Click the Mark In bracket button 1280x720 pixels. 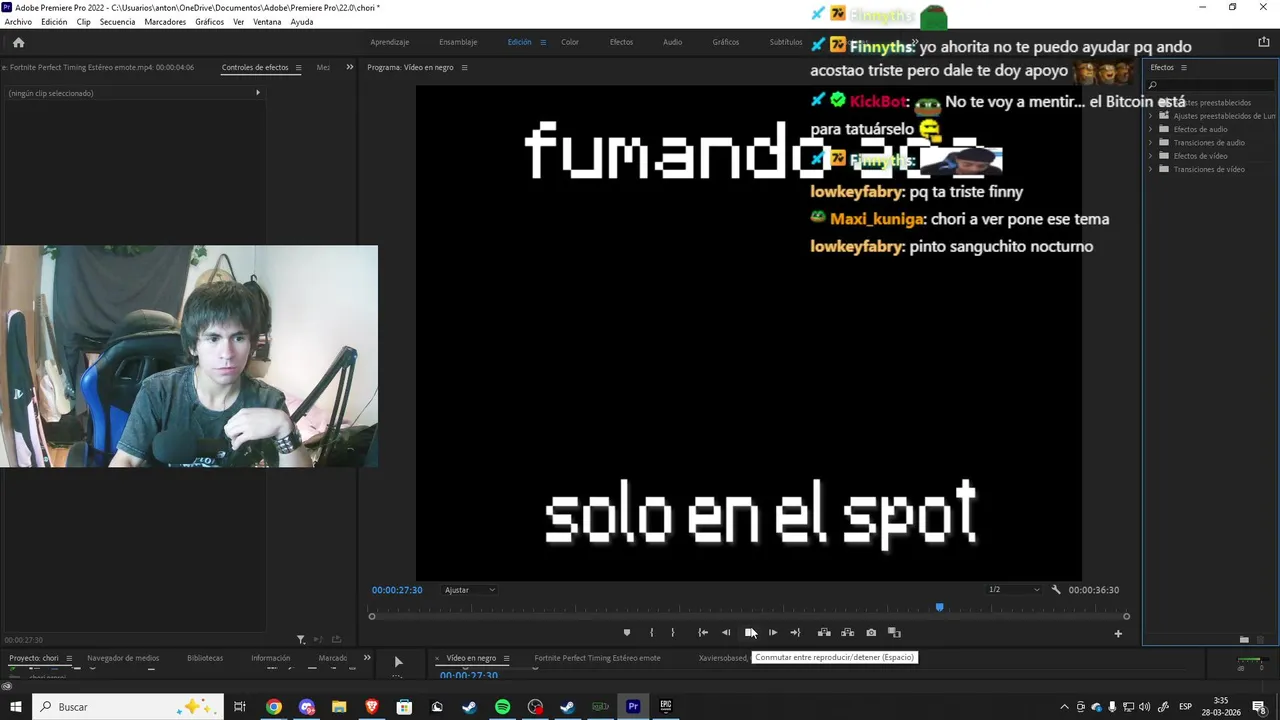(651, 632)
